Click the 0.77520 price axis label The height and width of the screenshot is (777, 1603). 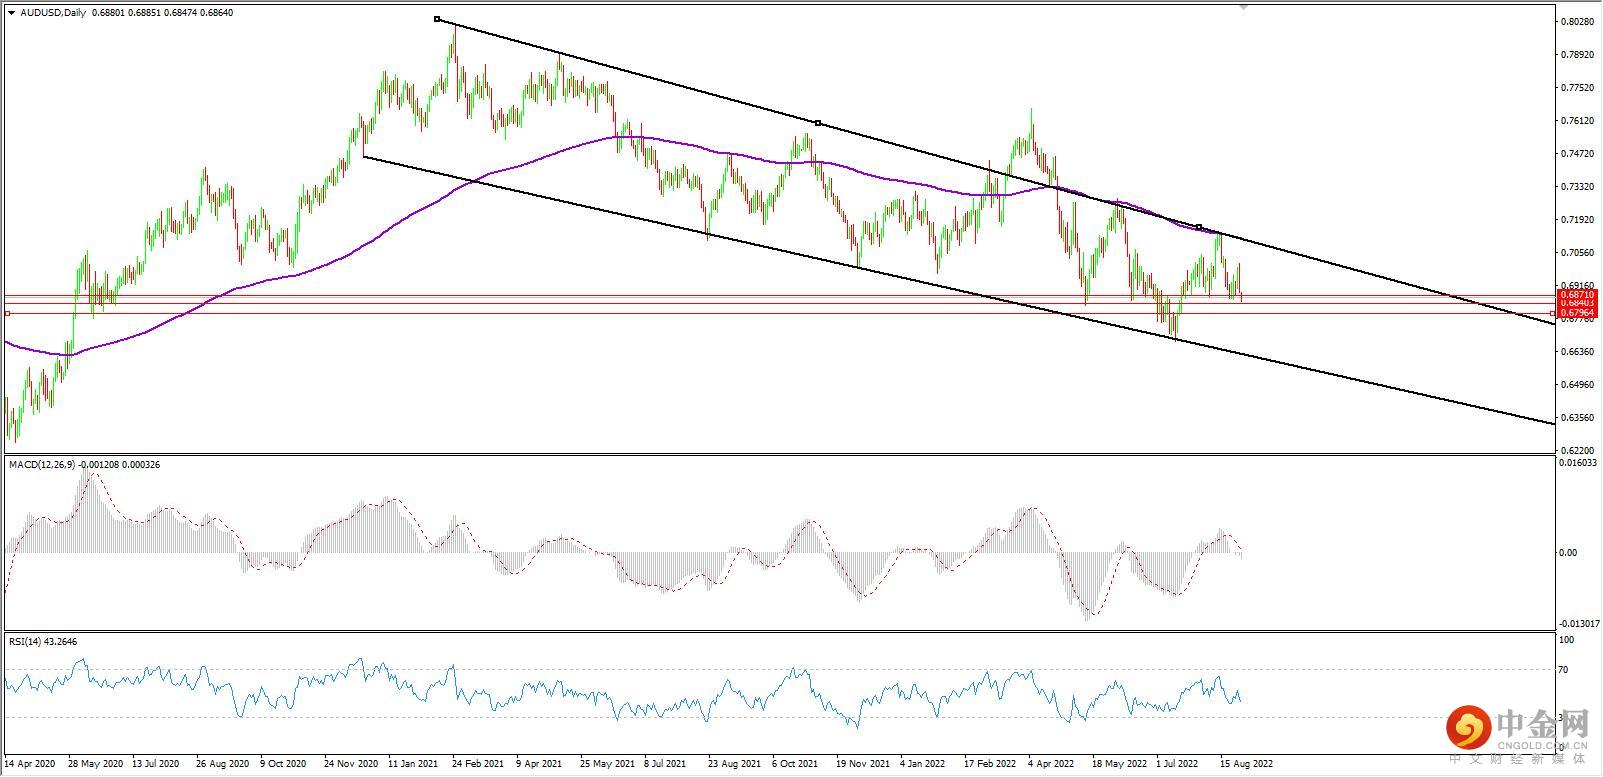click(x=1577, y=87)
